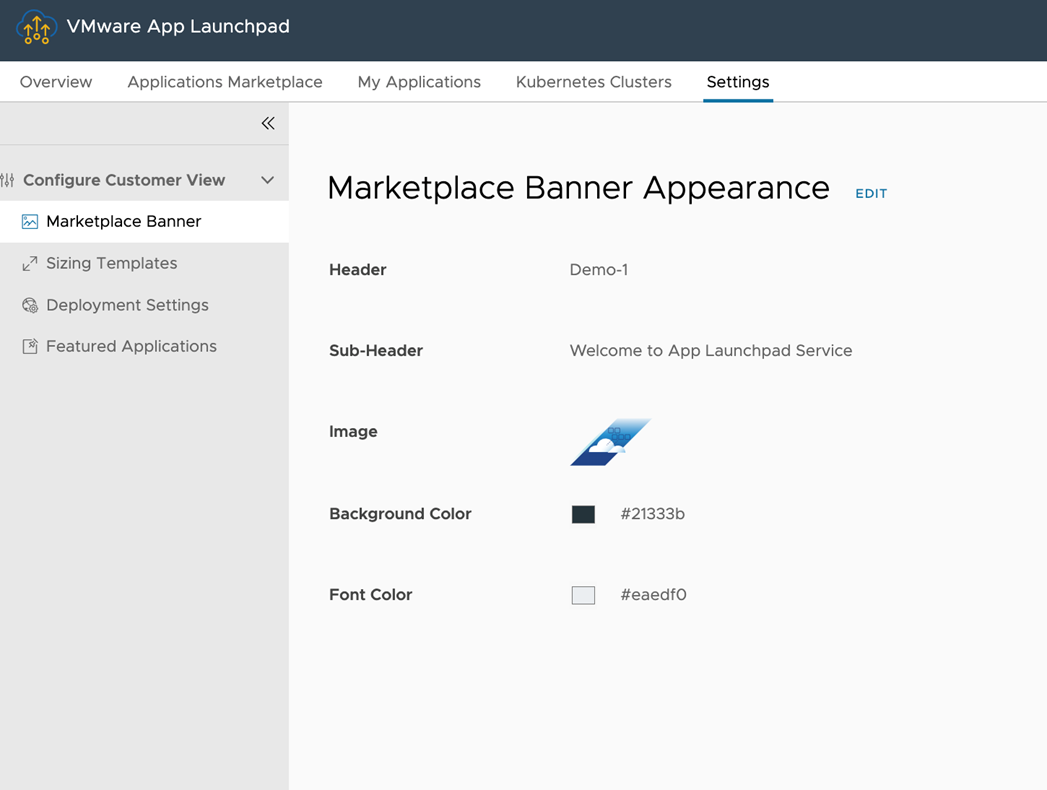The width and height of the screenshot is (1047, 790).
Task: Select the Kubernetes Clusters tab
Action: (x=594, y=82)
